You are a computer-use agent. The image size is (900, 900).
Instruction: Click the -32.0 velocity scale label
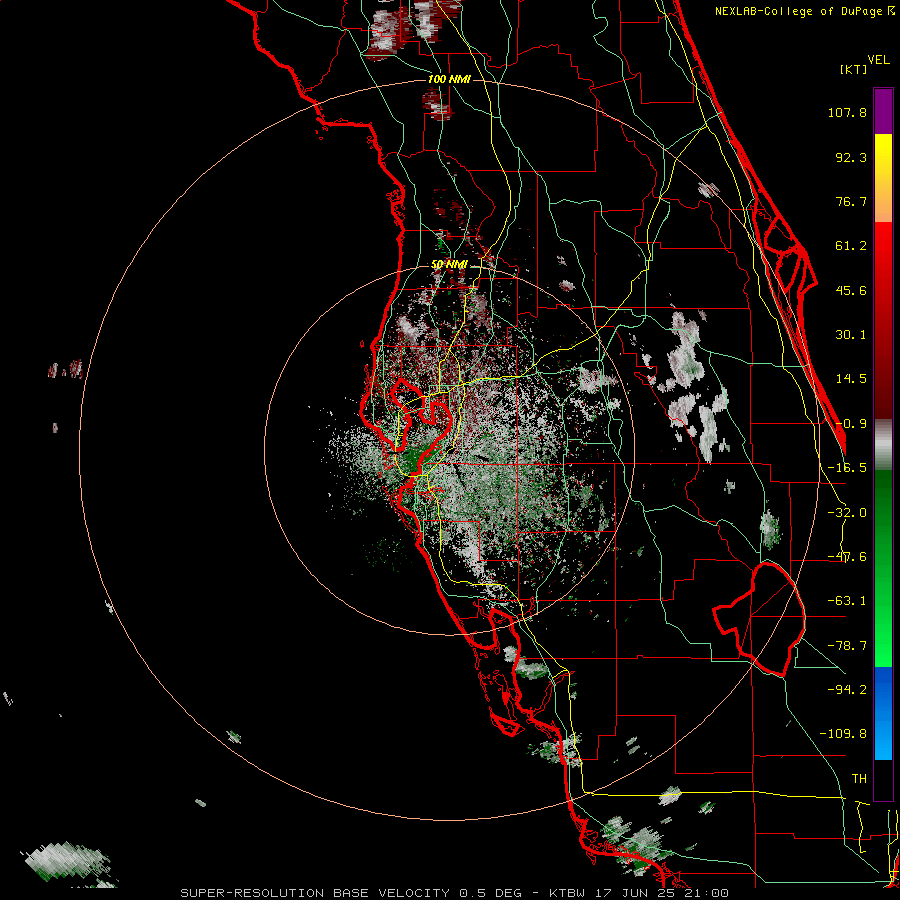(847, 513)
